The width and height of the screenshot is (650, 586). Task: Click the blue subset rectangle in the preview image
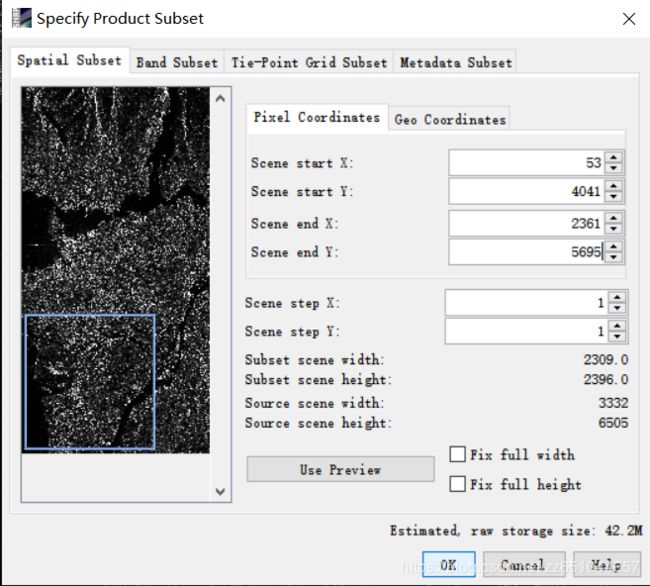coord(90,382)
